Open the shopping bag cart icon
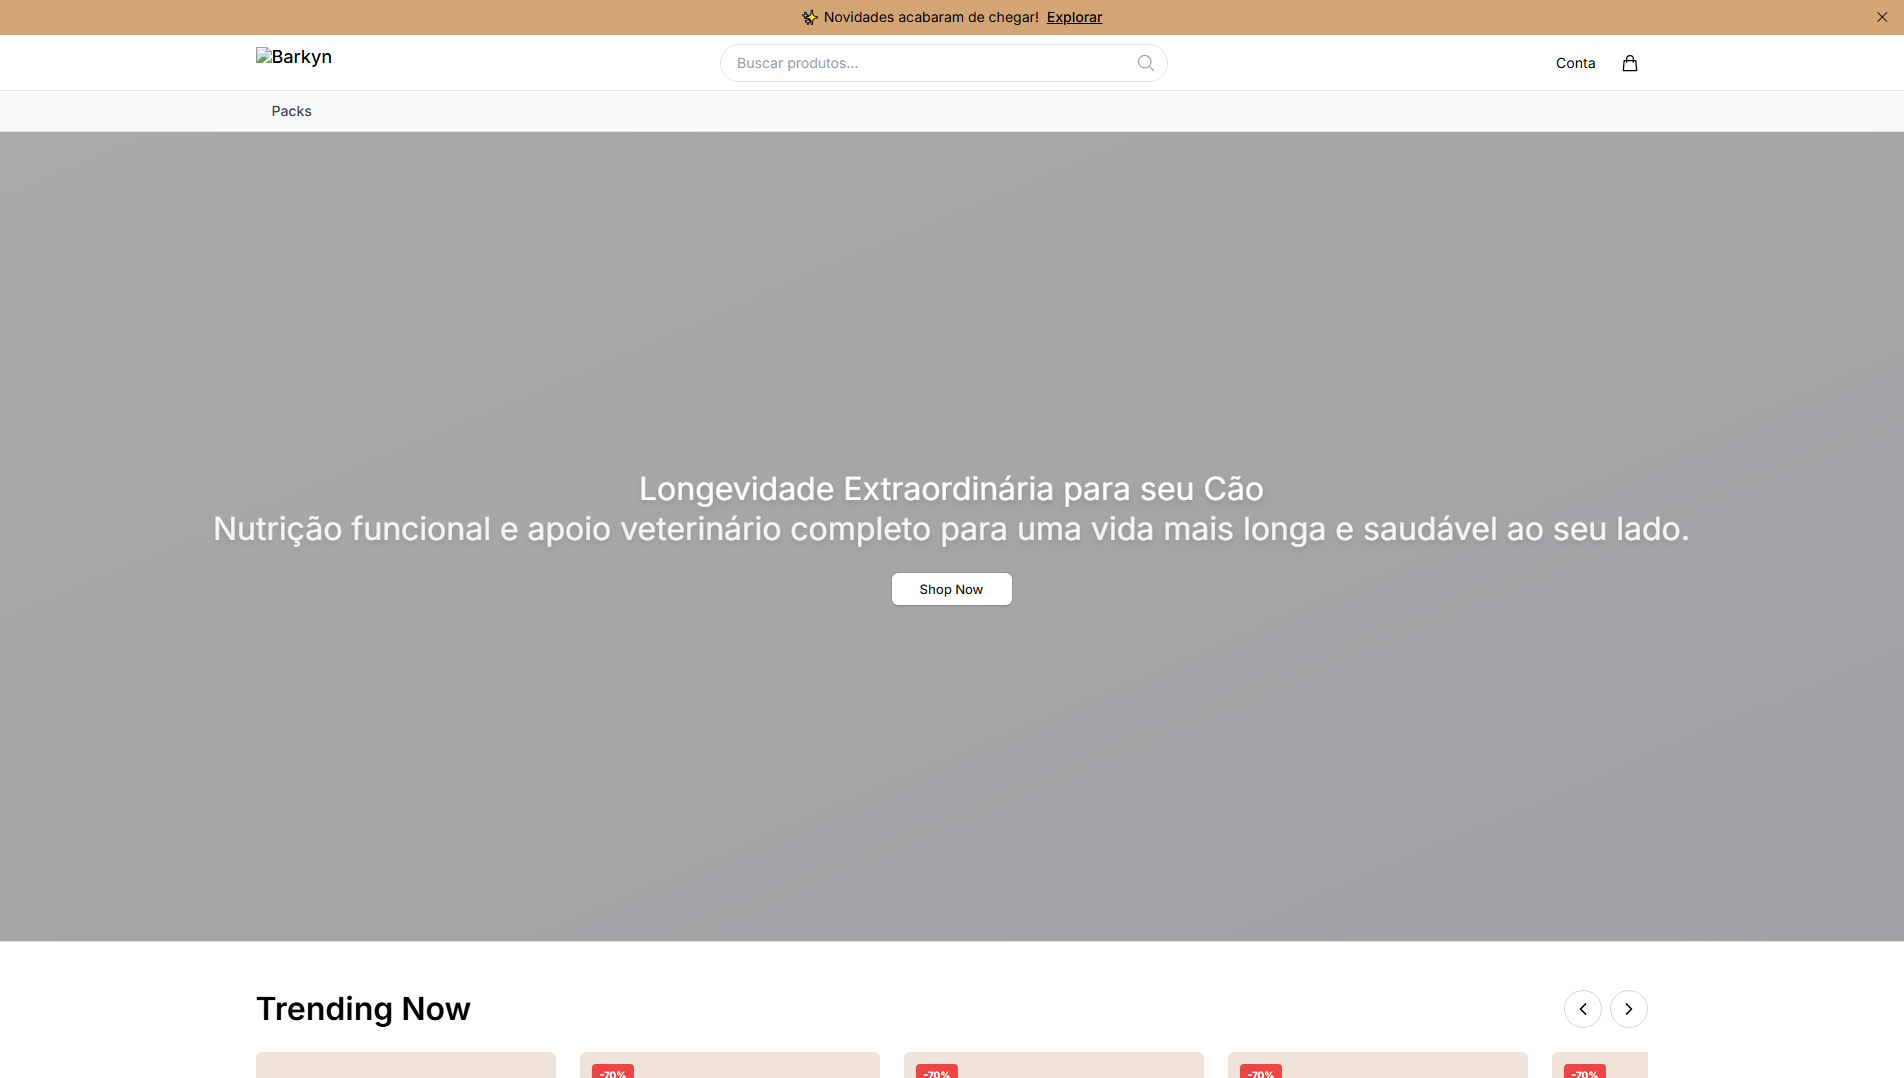Viewport: 1904px width, 1078px height. 1630,63
